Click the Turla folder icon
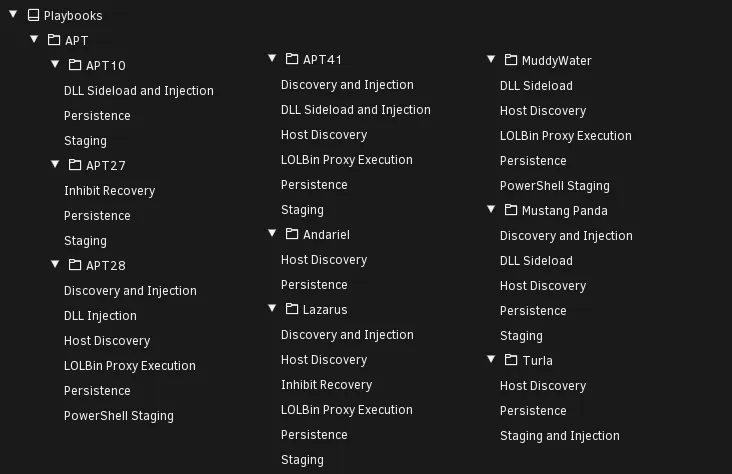This screenshot has height=474, width=732. pos(511,360)
